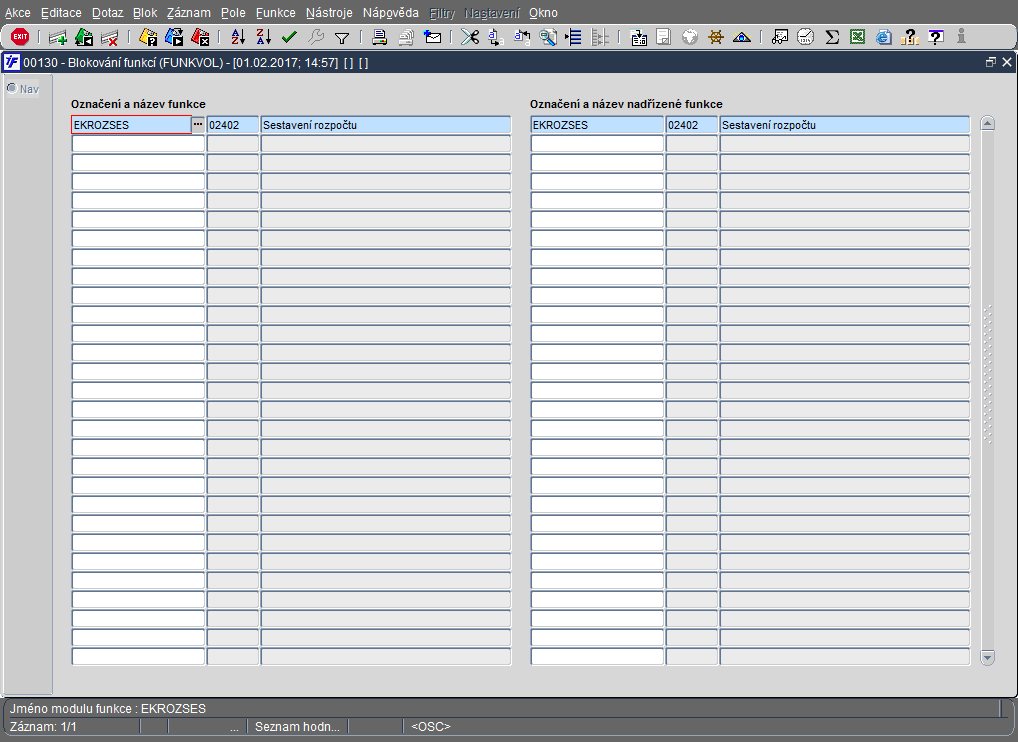Click the calendar clock icon
Image resolution: width=1018 pixels, height=742 pixels.
806,38
